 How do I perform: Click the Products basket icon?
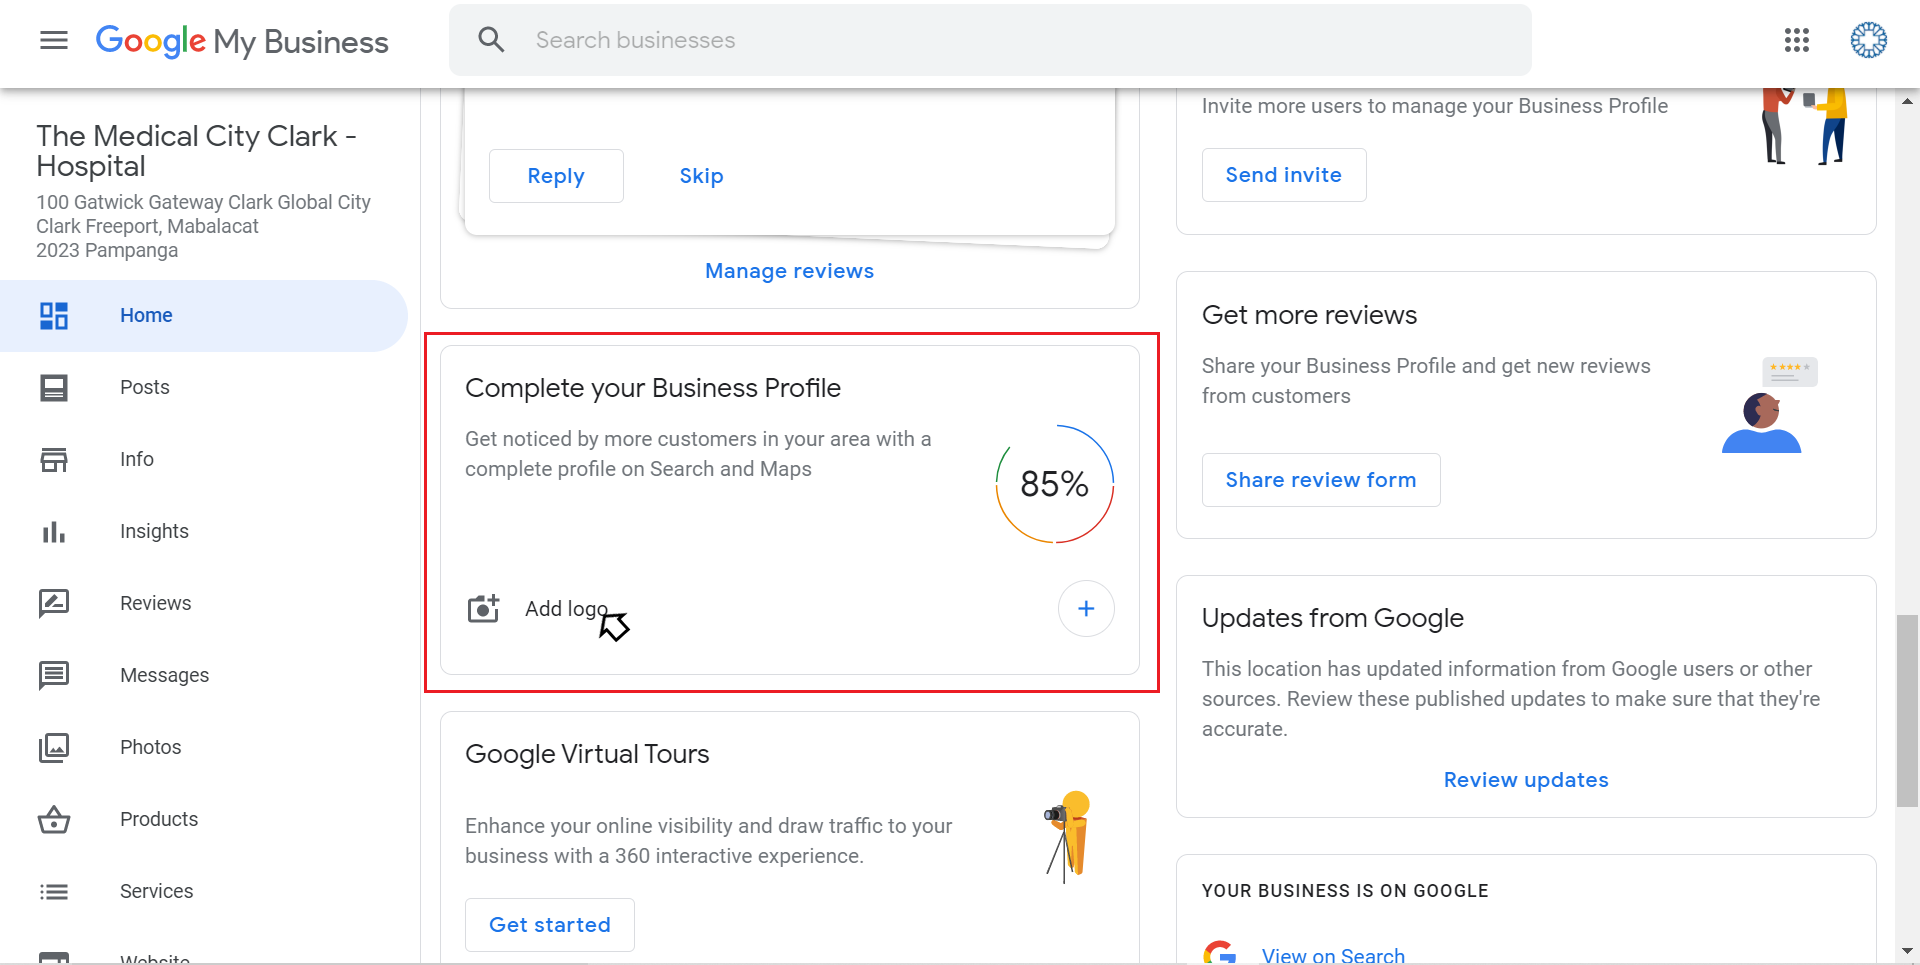click(x=54, y=820)
